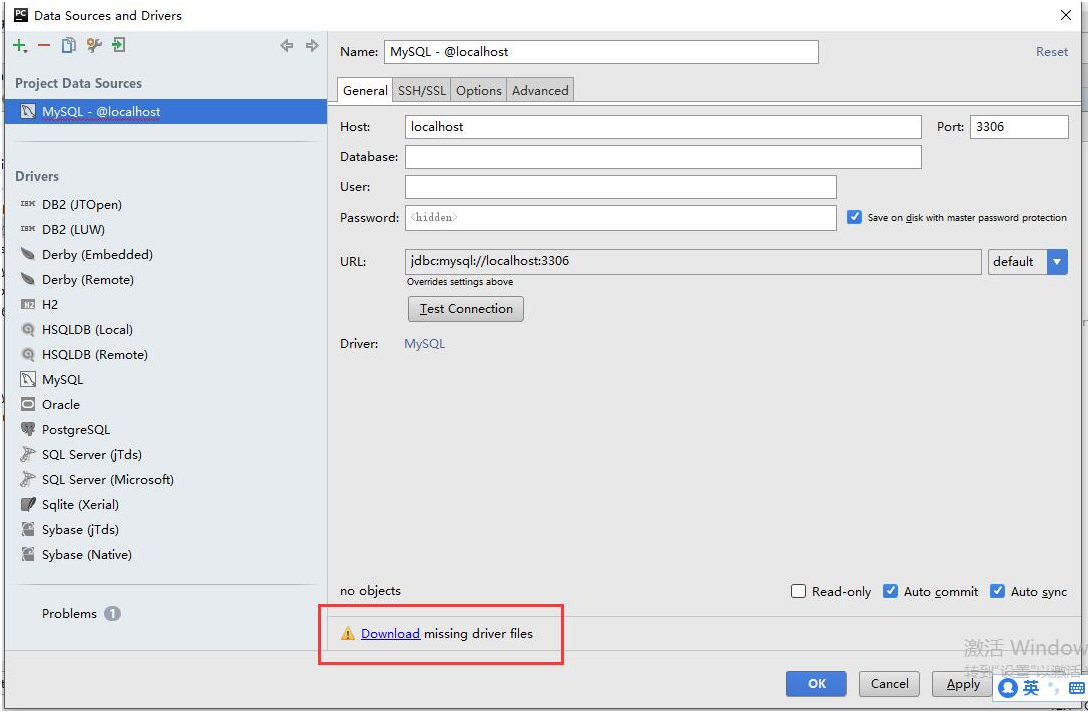Click the input method language indicator

click(x=1031, y=688)
